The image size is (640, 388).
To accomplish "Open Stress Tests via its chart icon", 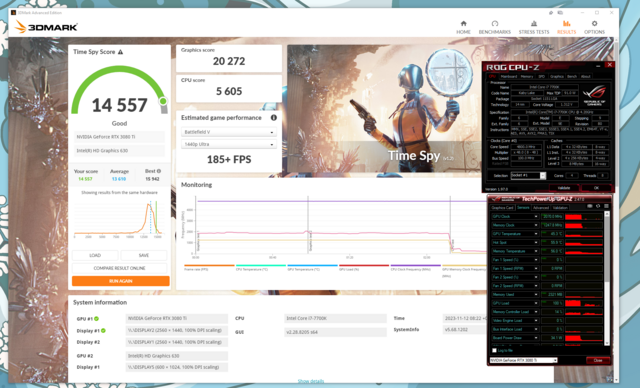I will pos(534,24).
